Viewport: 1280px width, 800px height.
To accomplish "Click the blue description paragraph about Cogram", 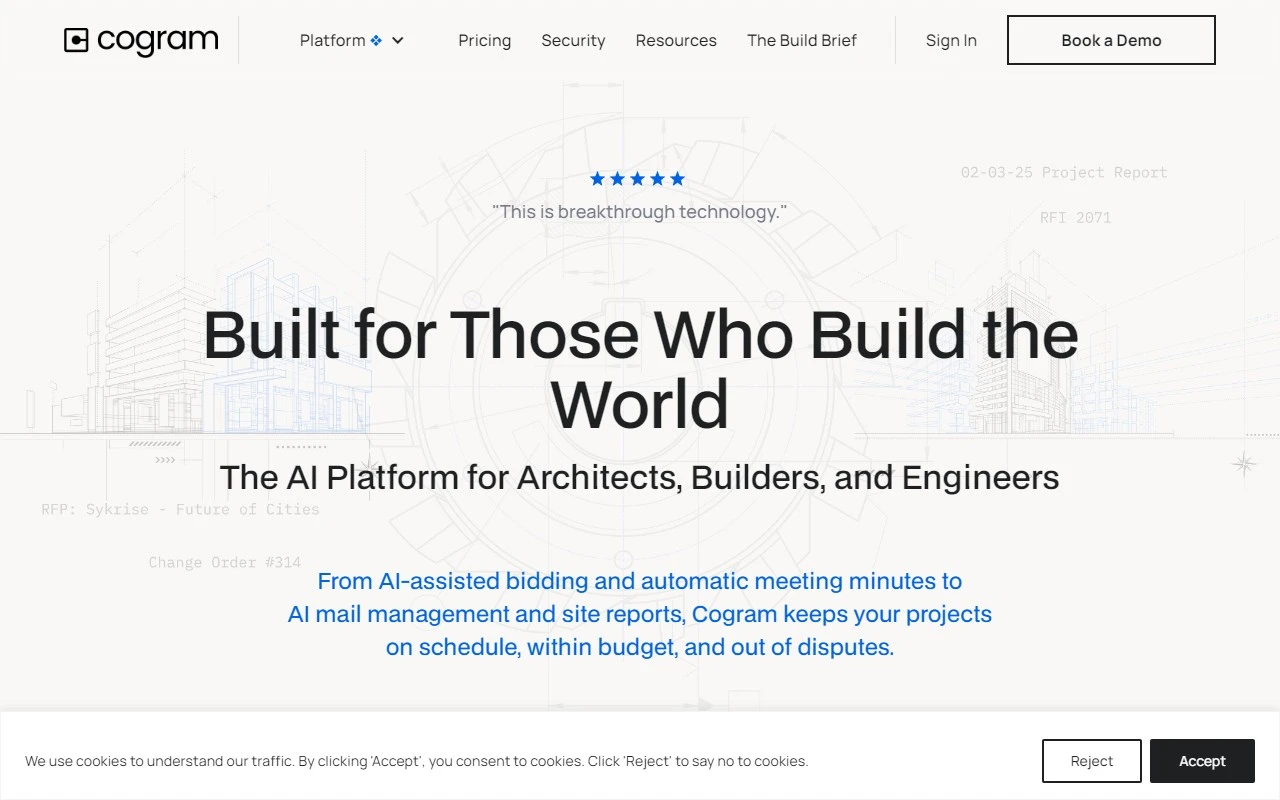I will pyautogui.click(x=640, y=614).
